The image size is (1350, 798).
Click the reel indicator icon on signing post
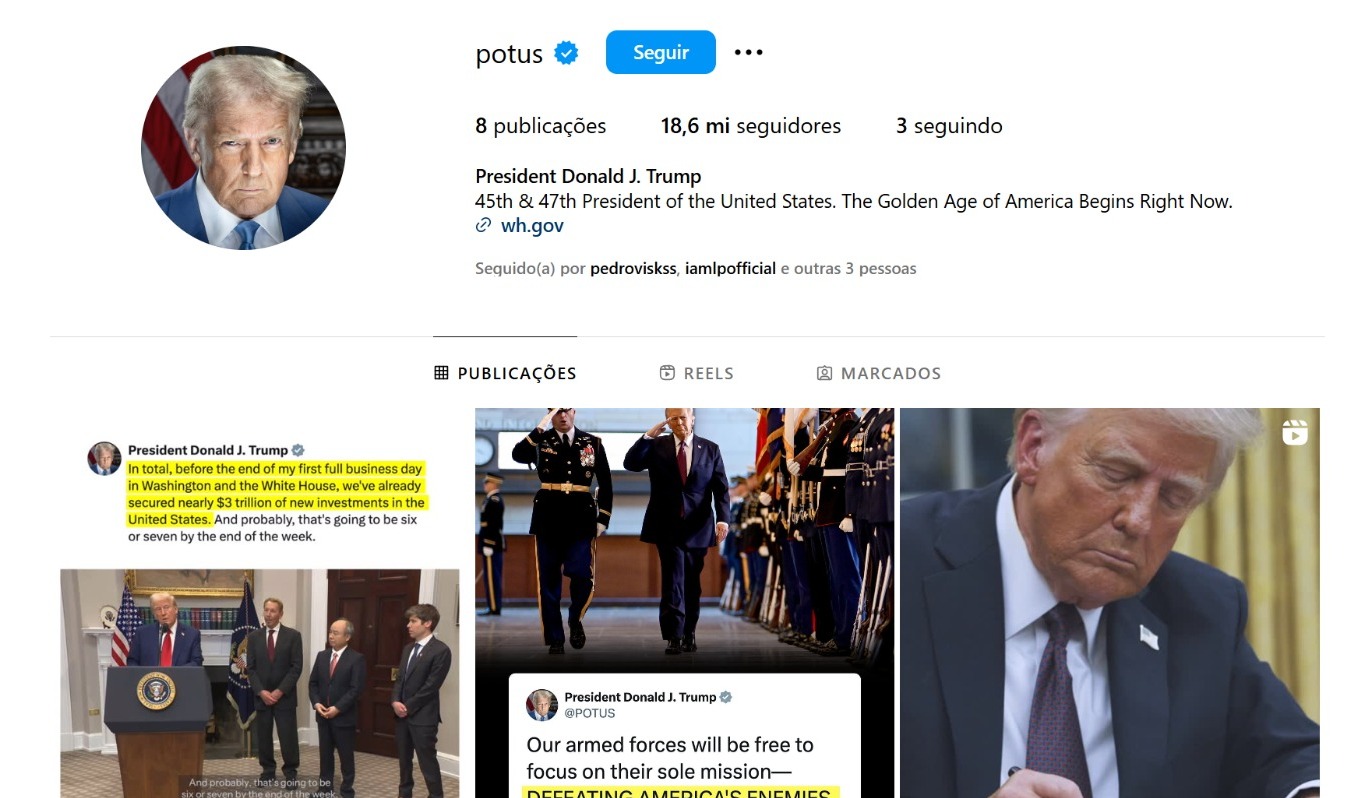(x=1295, y=432)
